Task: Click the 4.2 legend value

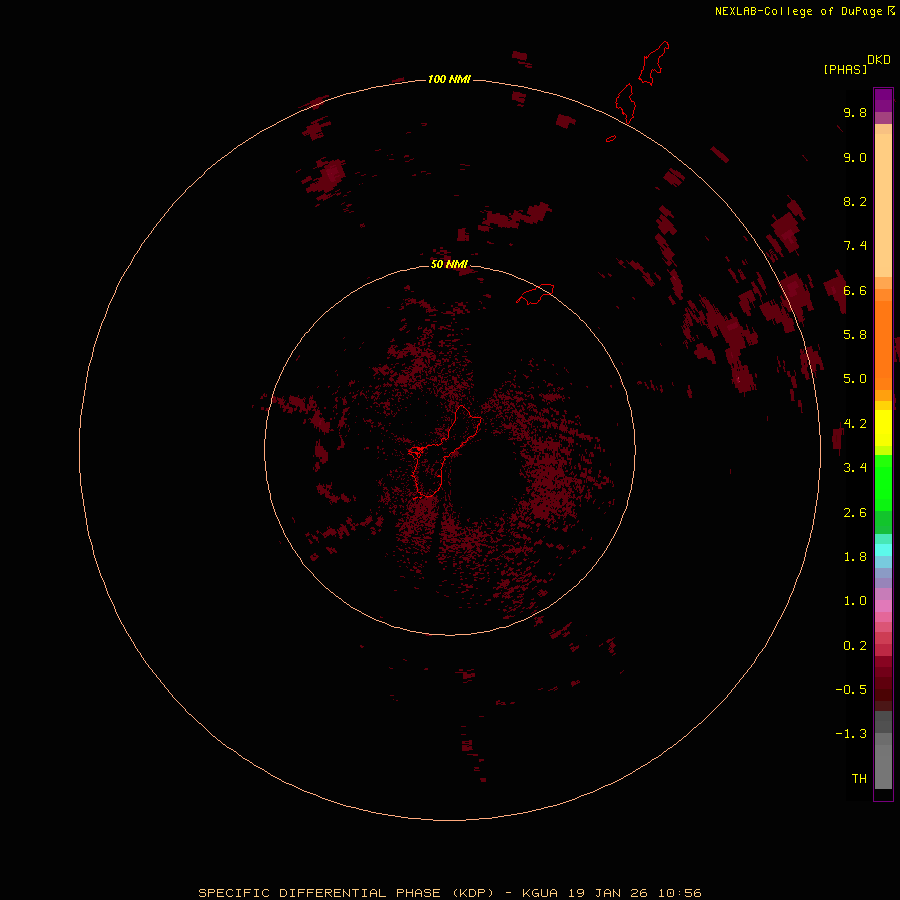Action: pyautogui.click(x=855, y=424)
